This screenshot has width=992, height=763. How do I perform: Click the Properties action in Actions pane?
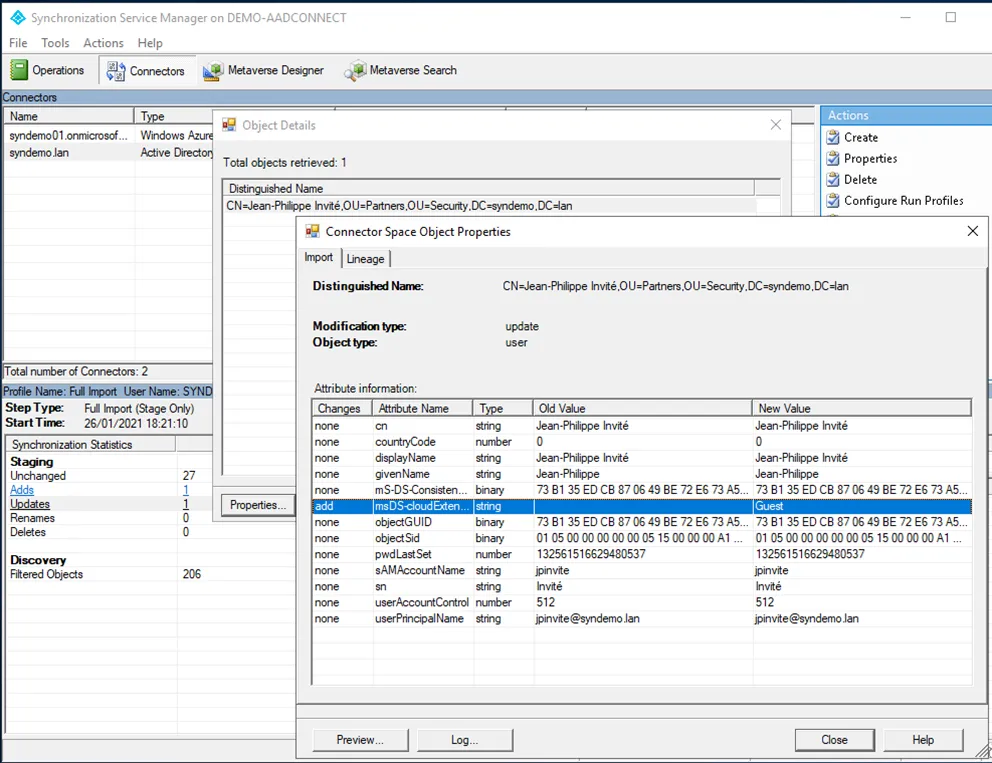(870, 158)
